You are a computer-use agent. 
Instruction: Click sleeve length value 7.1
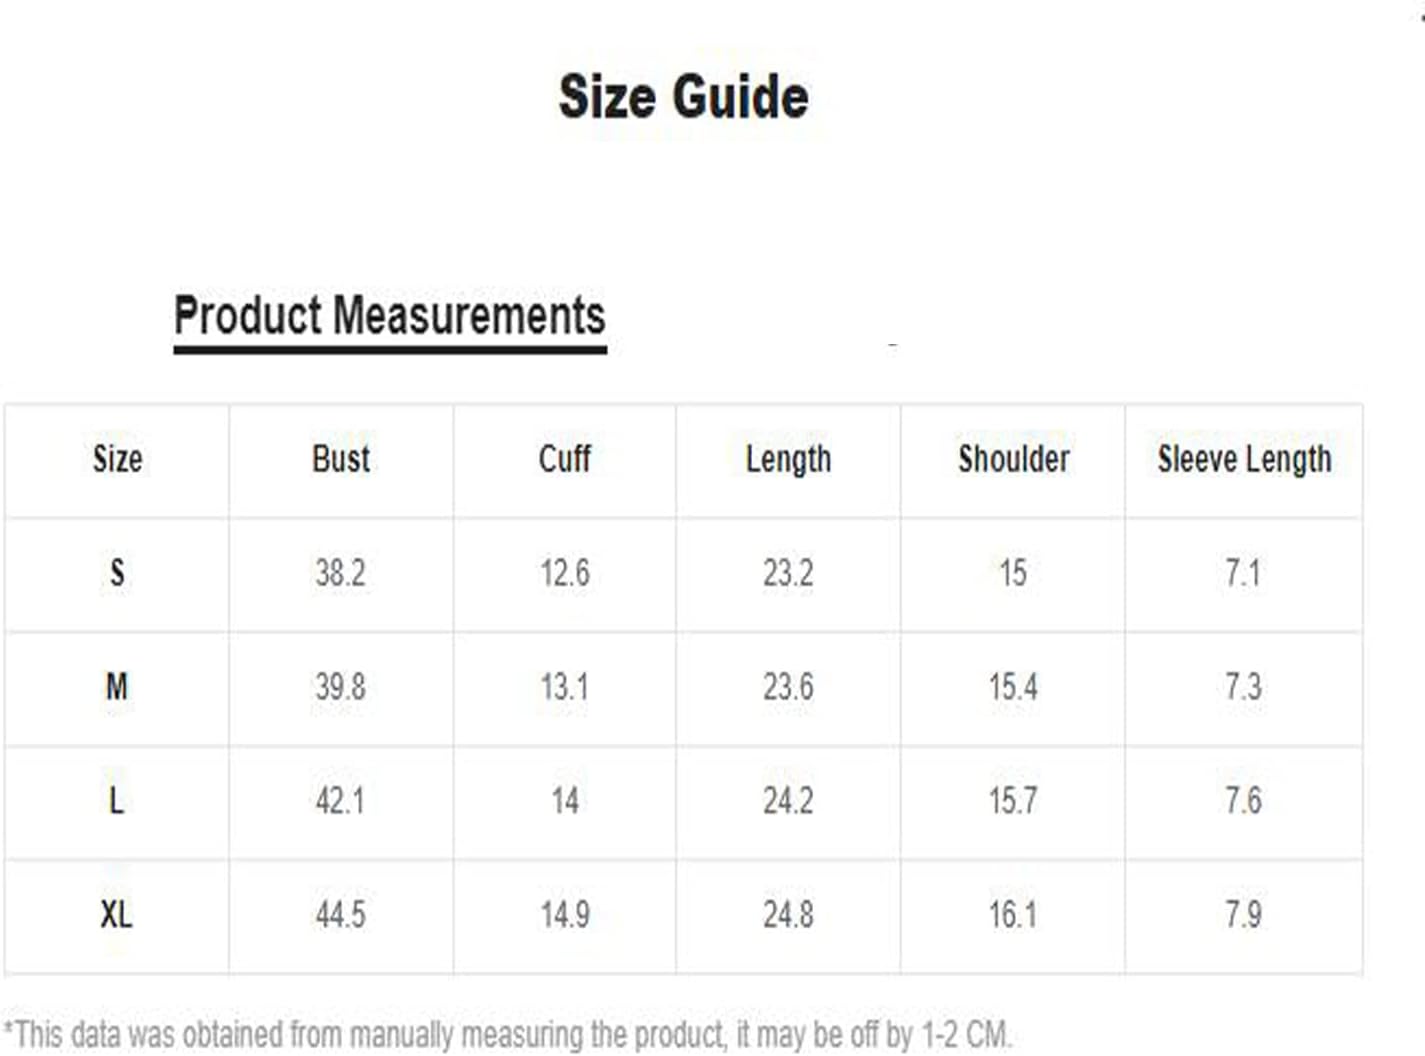coord(1243,573)
